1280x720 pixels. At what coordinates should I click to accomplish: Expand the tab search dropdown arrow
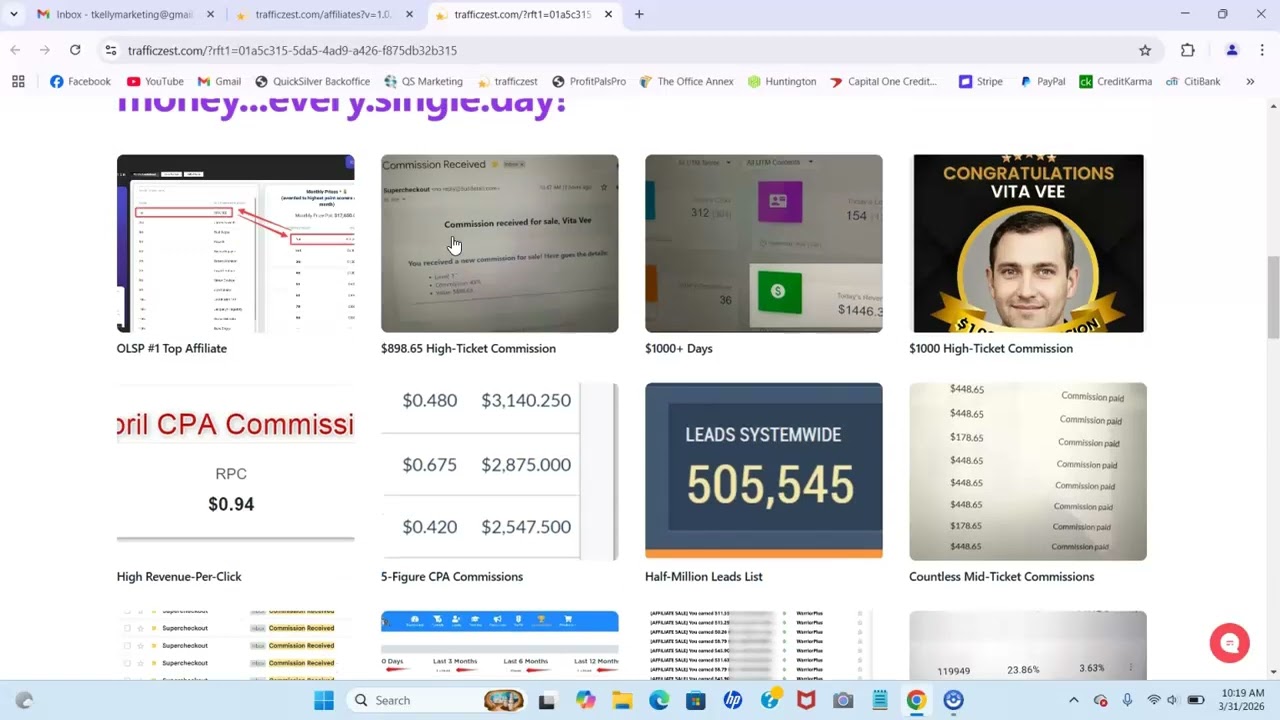click(13, 14)
